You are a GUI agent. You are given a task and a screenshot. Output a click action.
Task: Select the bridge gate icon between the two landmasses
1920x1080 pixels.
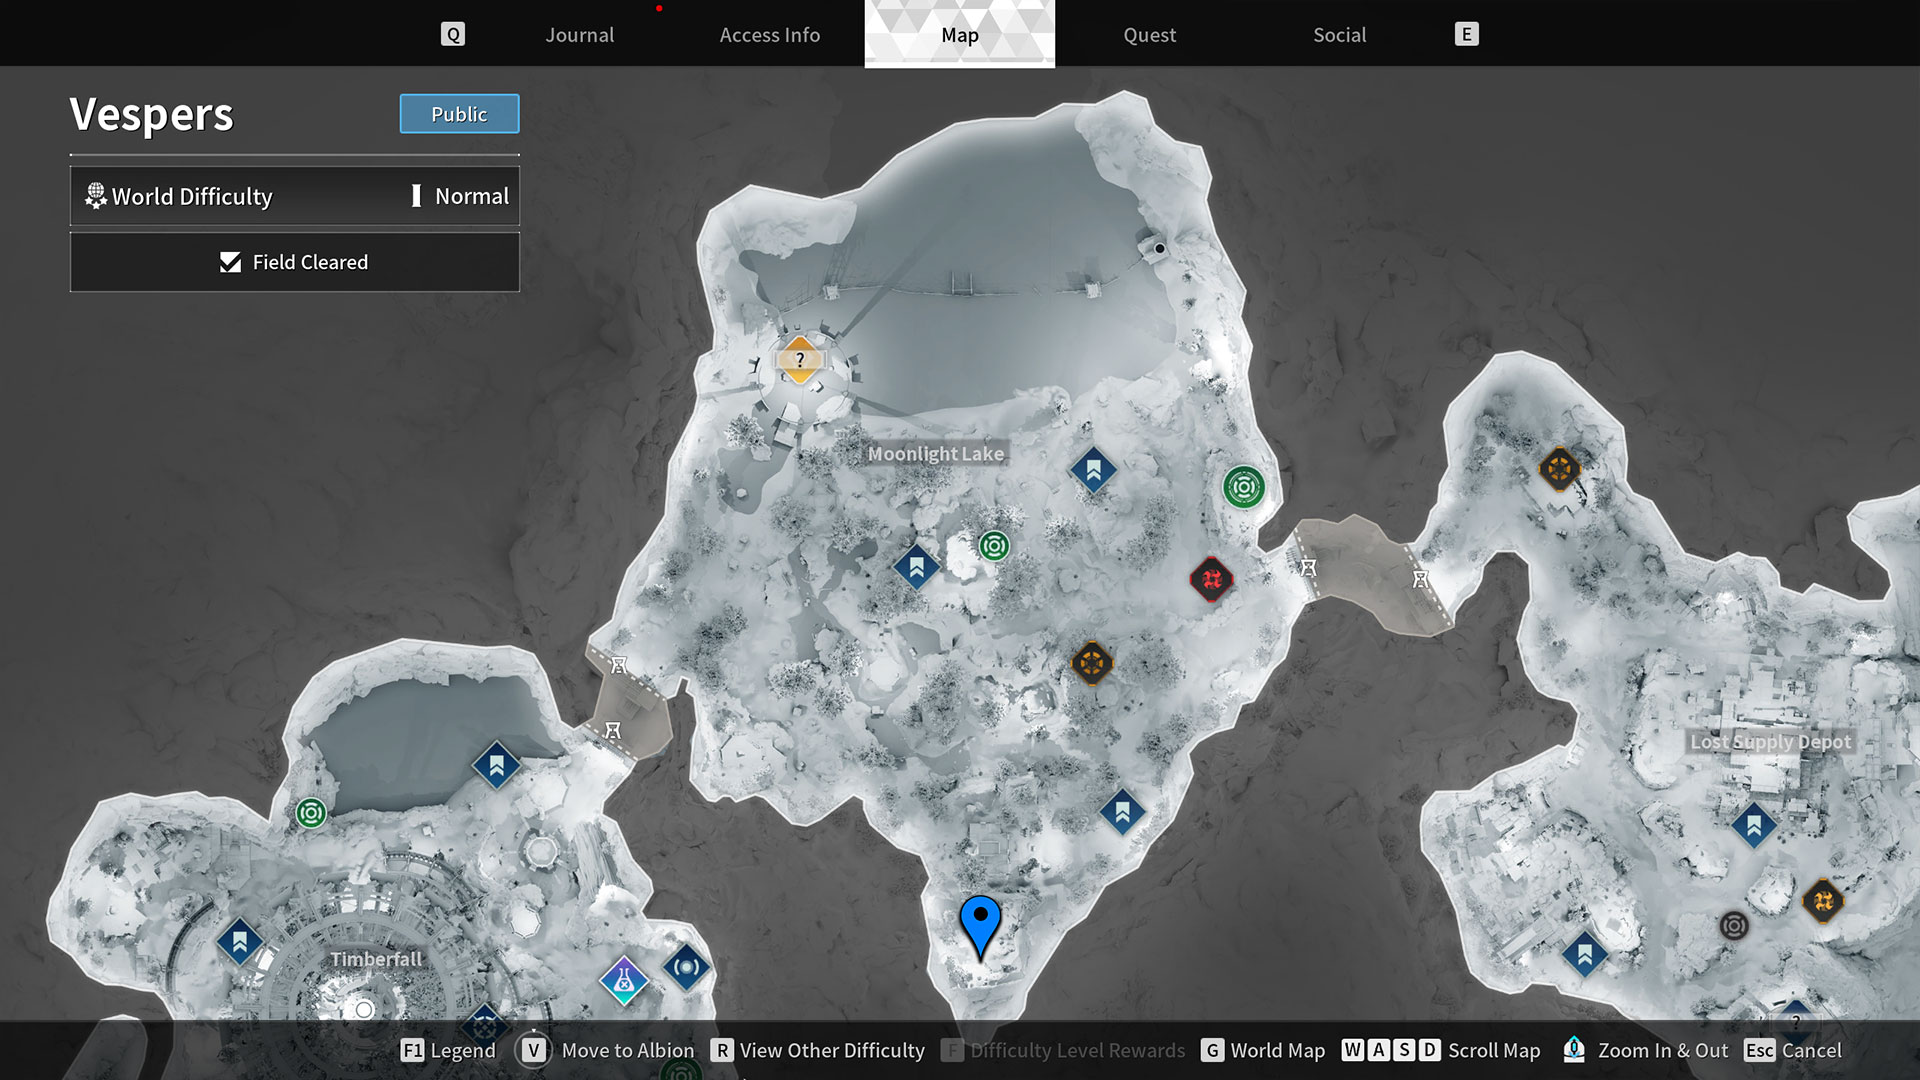[1310, 570]
